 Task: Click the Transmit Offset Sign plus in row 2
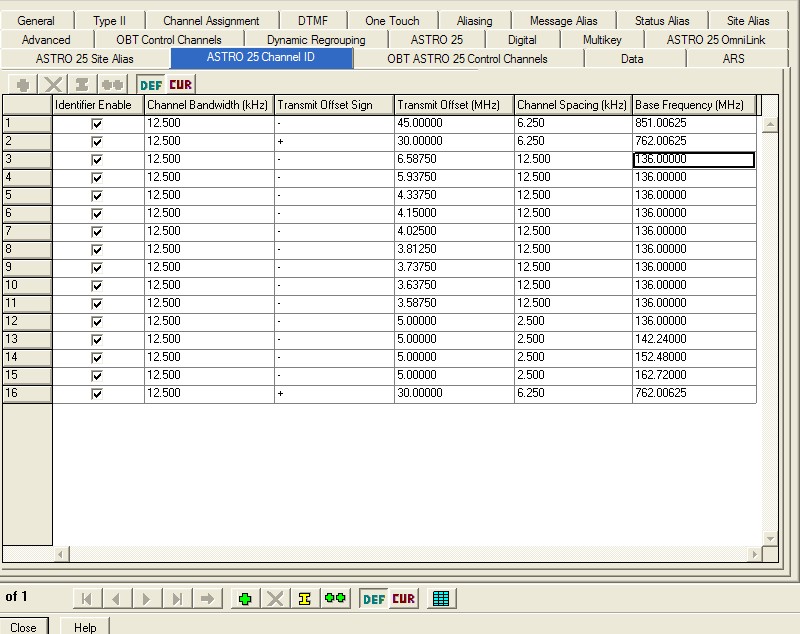point(334,142)
